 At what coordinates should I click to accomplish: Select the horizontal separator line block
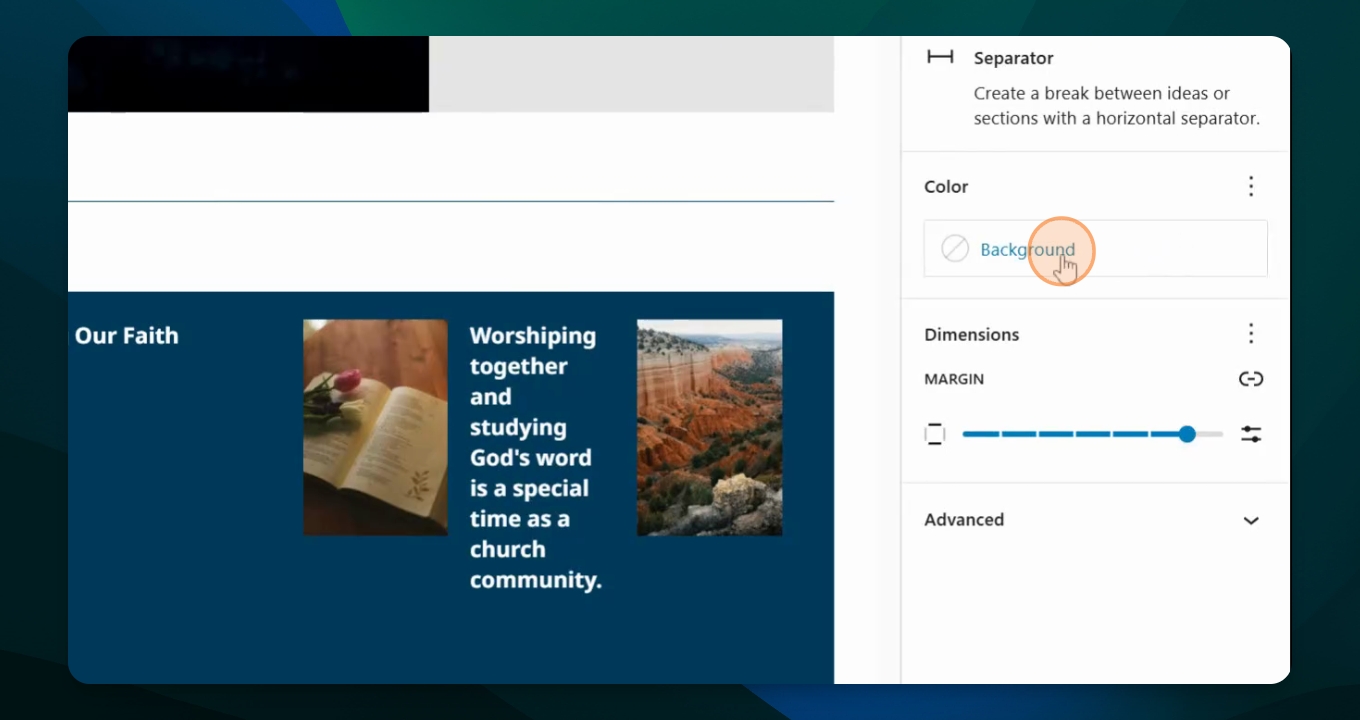point(451,201)
